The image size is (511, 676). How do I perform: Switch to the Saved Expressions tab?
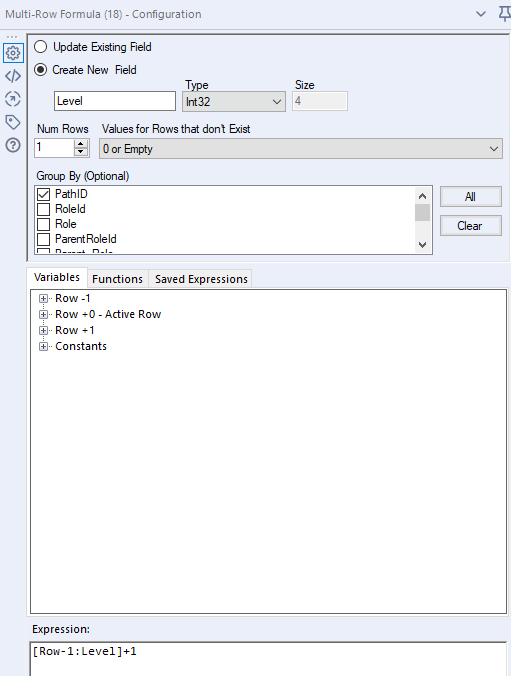click(x=201, y=279)
